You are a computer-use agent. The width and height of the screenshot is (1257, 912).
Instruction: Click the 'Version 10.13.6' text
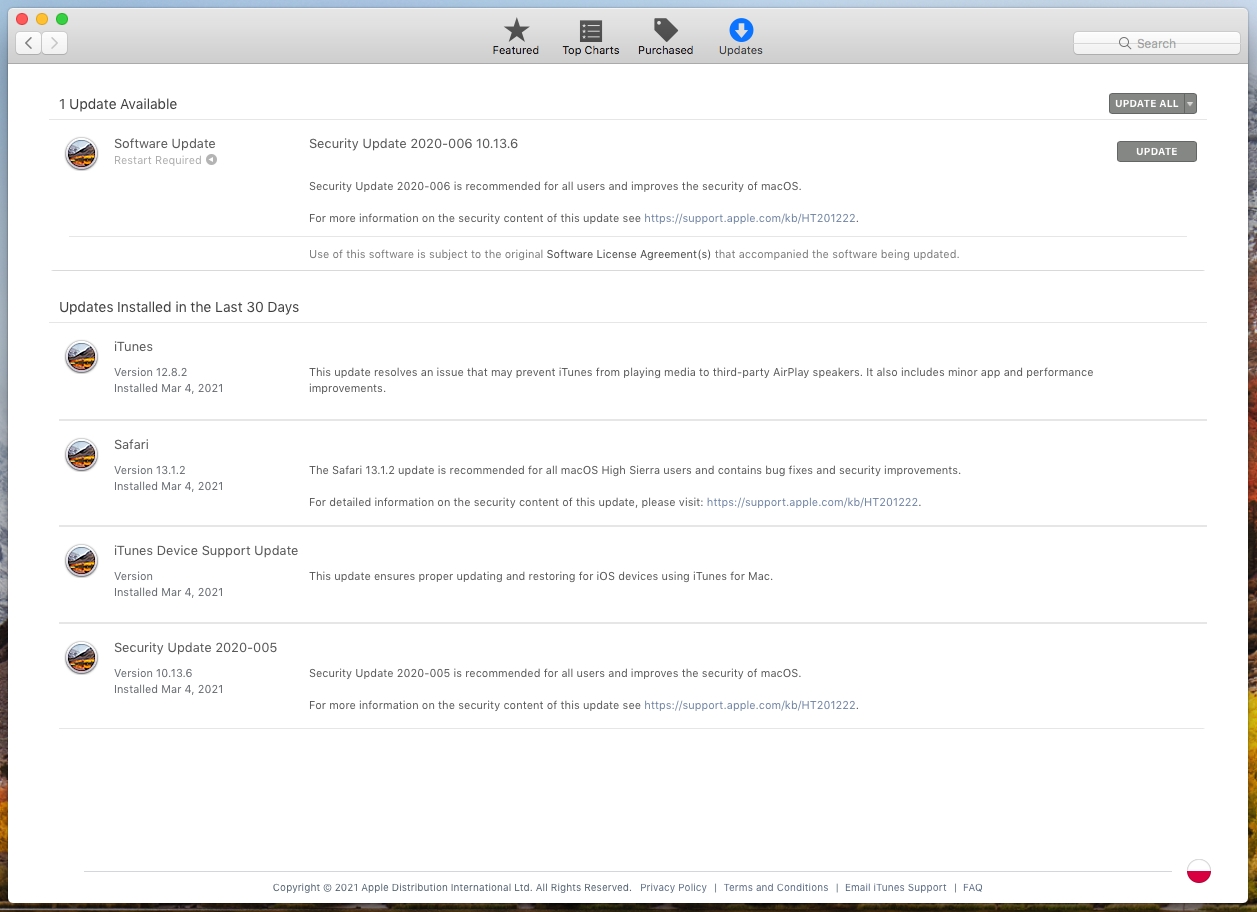point(153,673)
